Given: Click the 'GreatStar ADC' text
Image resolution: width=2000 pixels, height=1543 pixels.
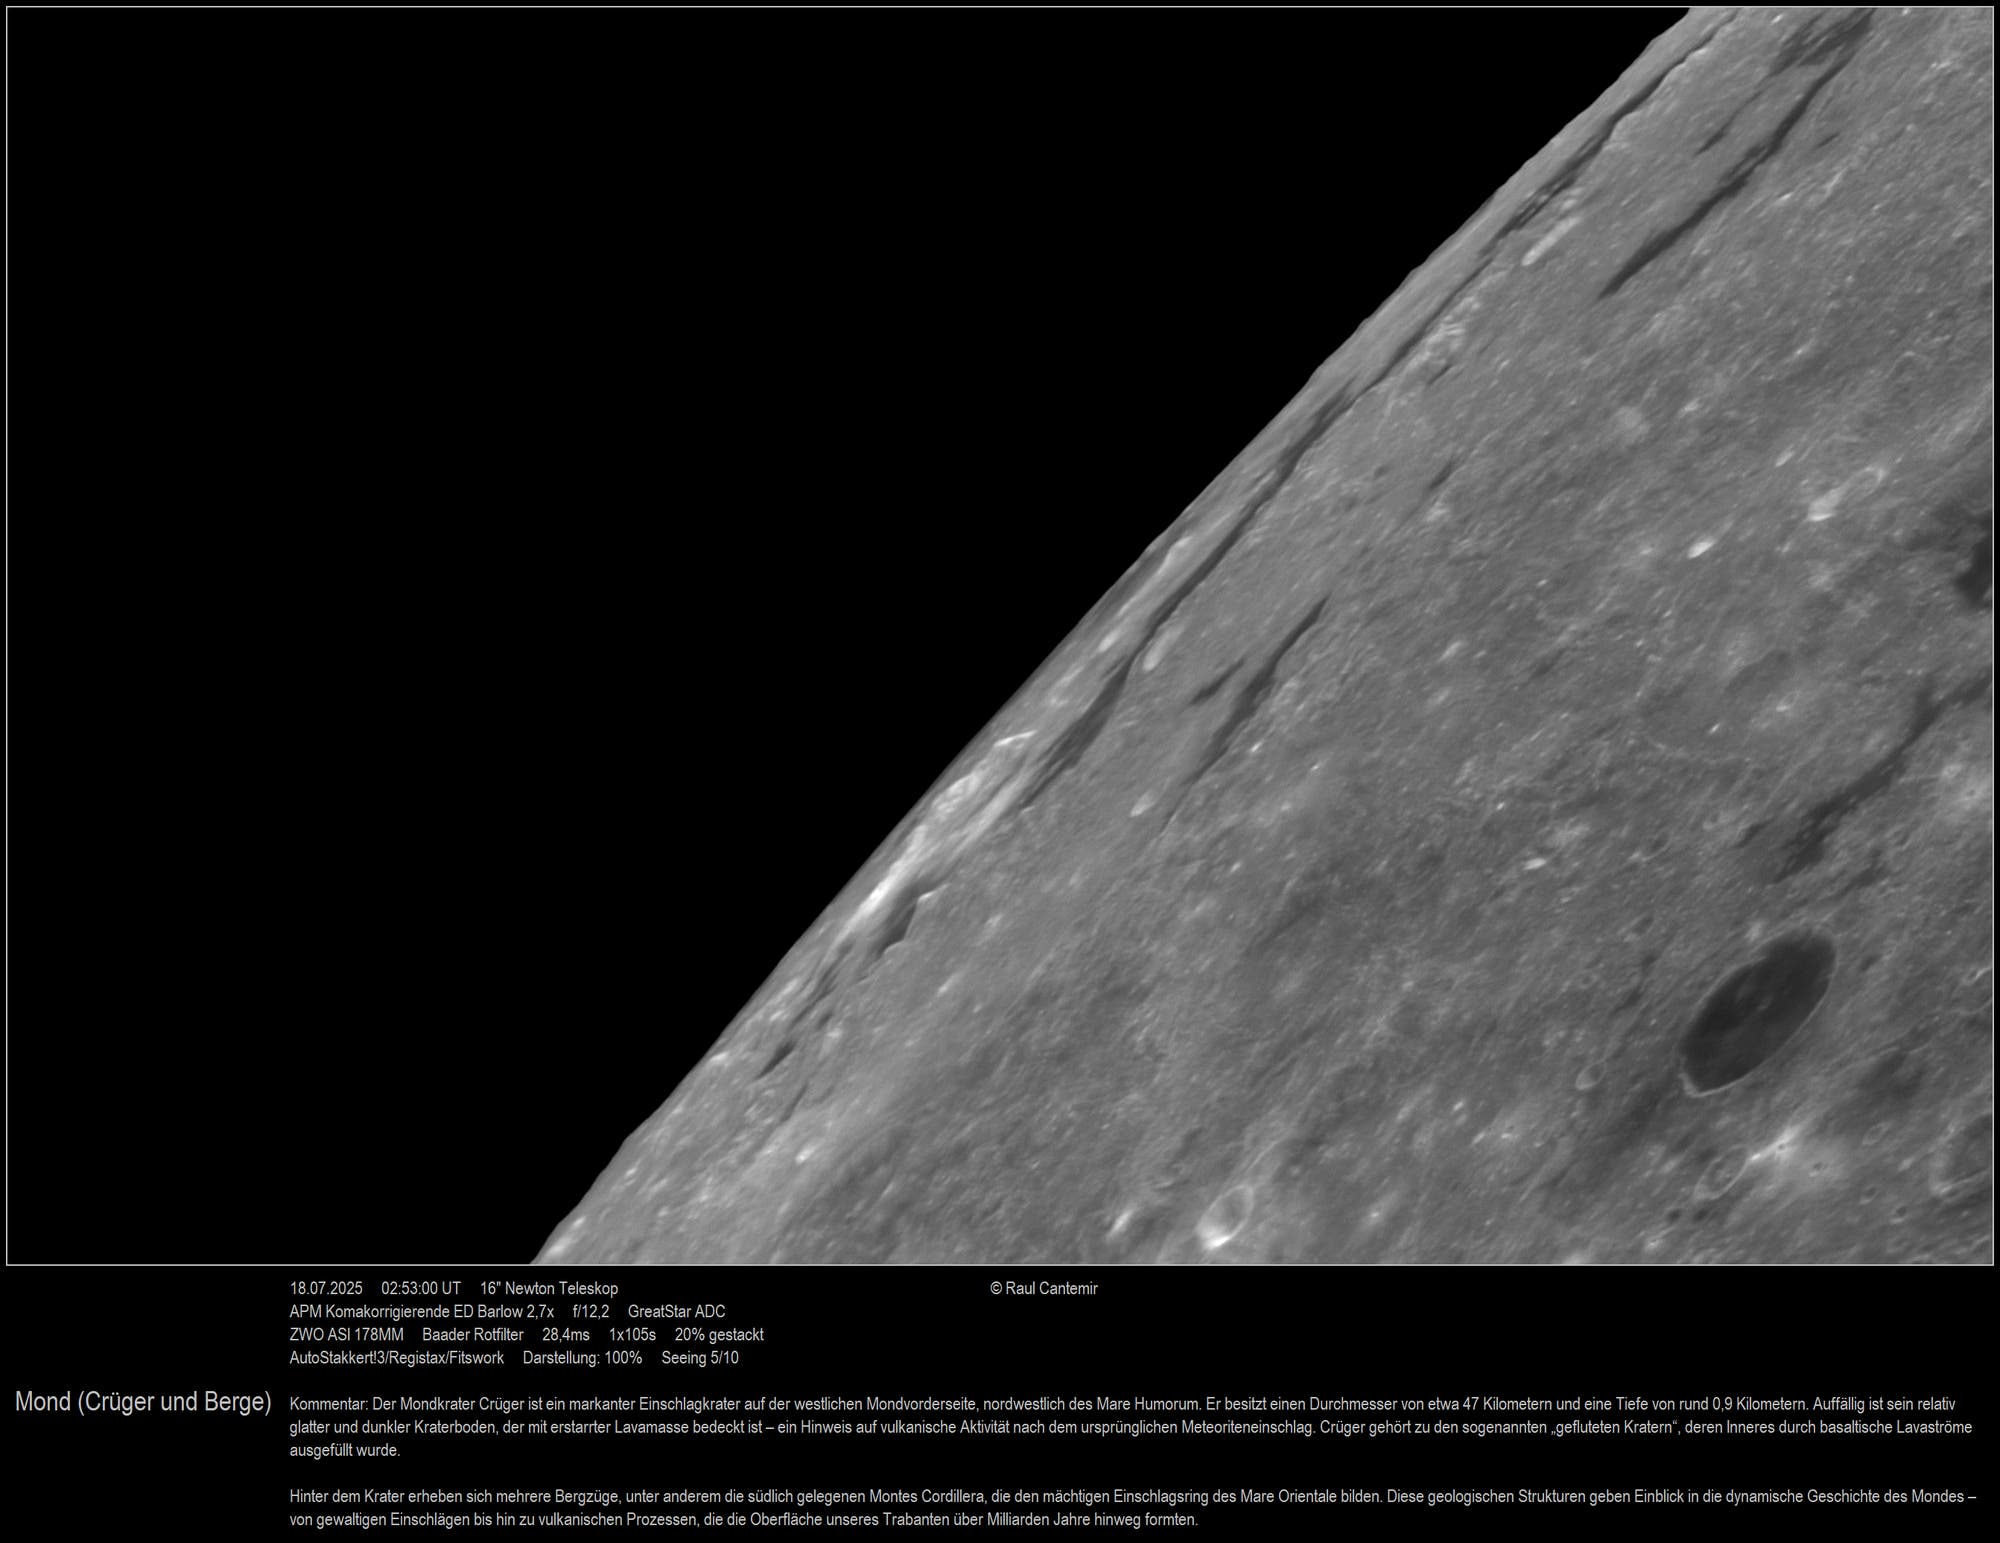Looking at the screenshot, I should (x=677, y=1312).
